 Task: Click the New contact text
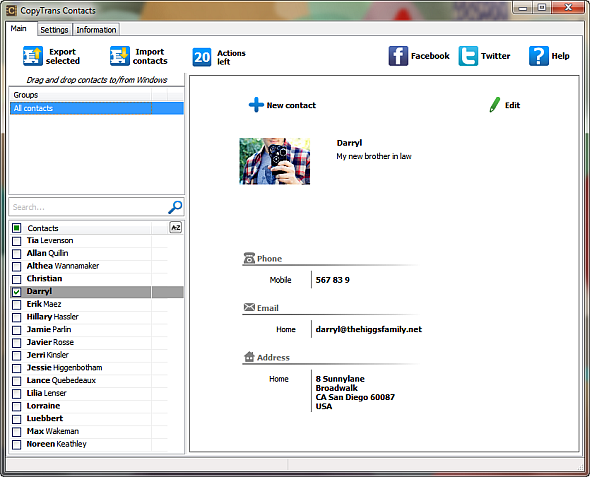[x=291, y=105]
